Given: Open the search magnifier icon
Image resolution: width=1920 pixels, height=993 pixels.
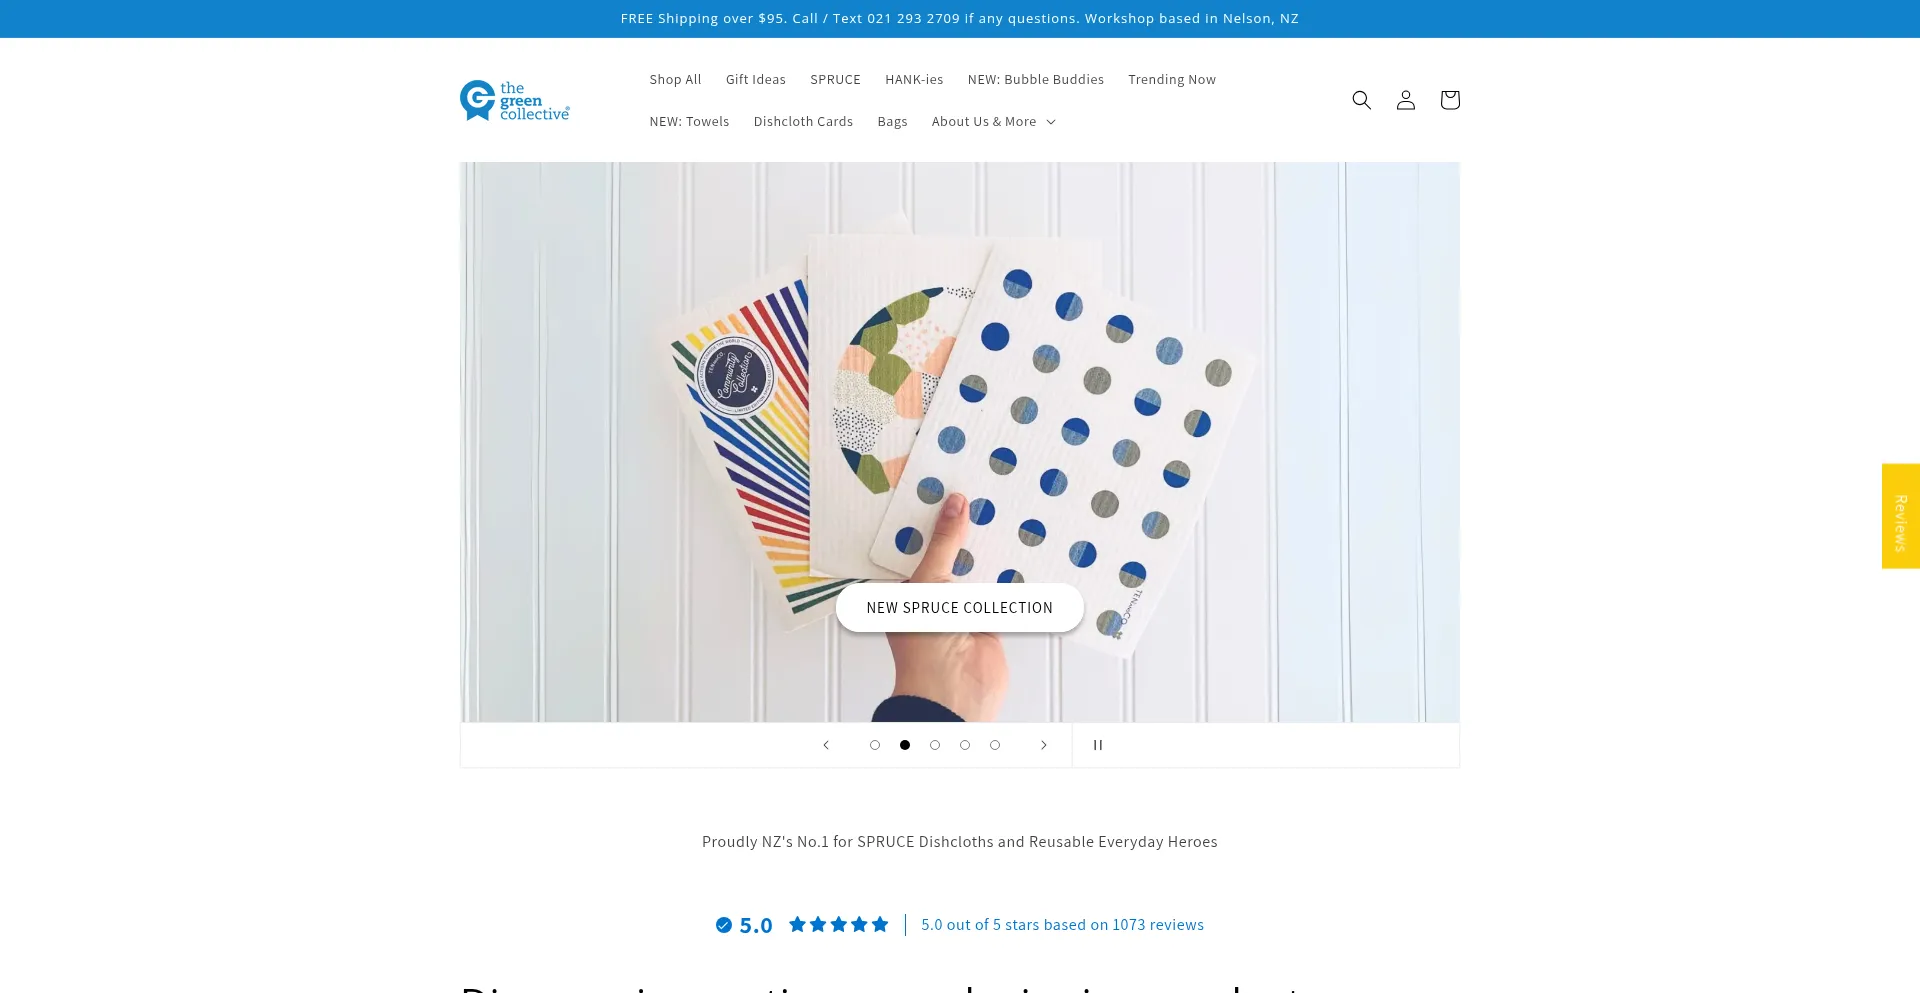Looking at the screenshot, I should pos(1361,100).
